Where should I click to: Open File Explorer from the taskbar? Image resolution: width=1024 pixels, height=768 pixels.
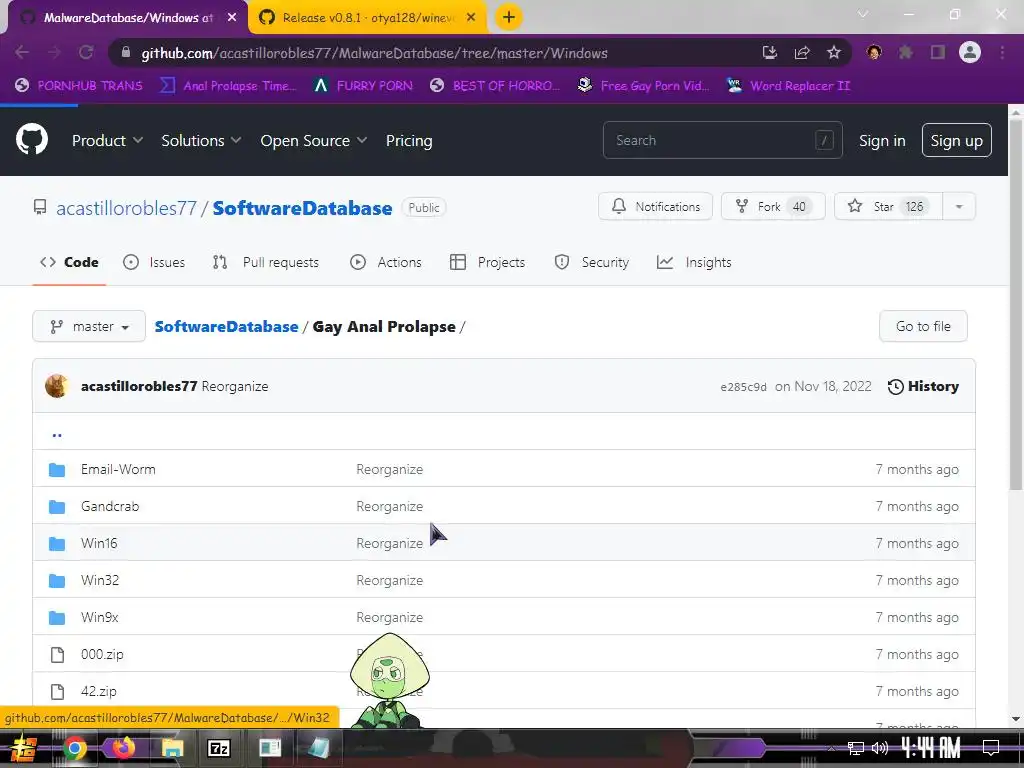click(x=172, y=748)
